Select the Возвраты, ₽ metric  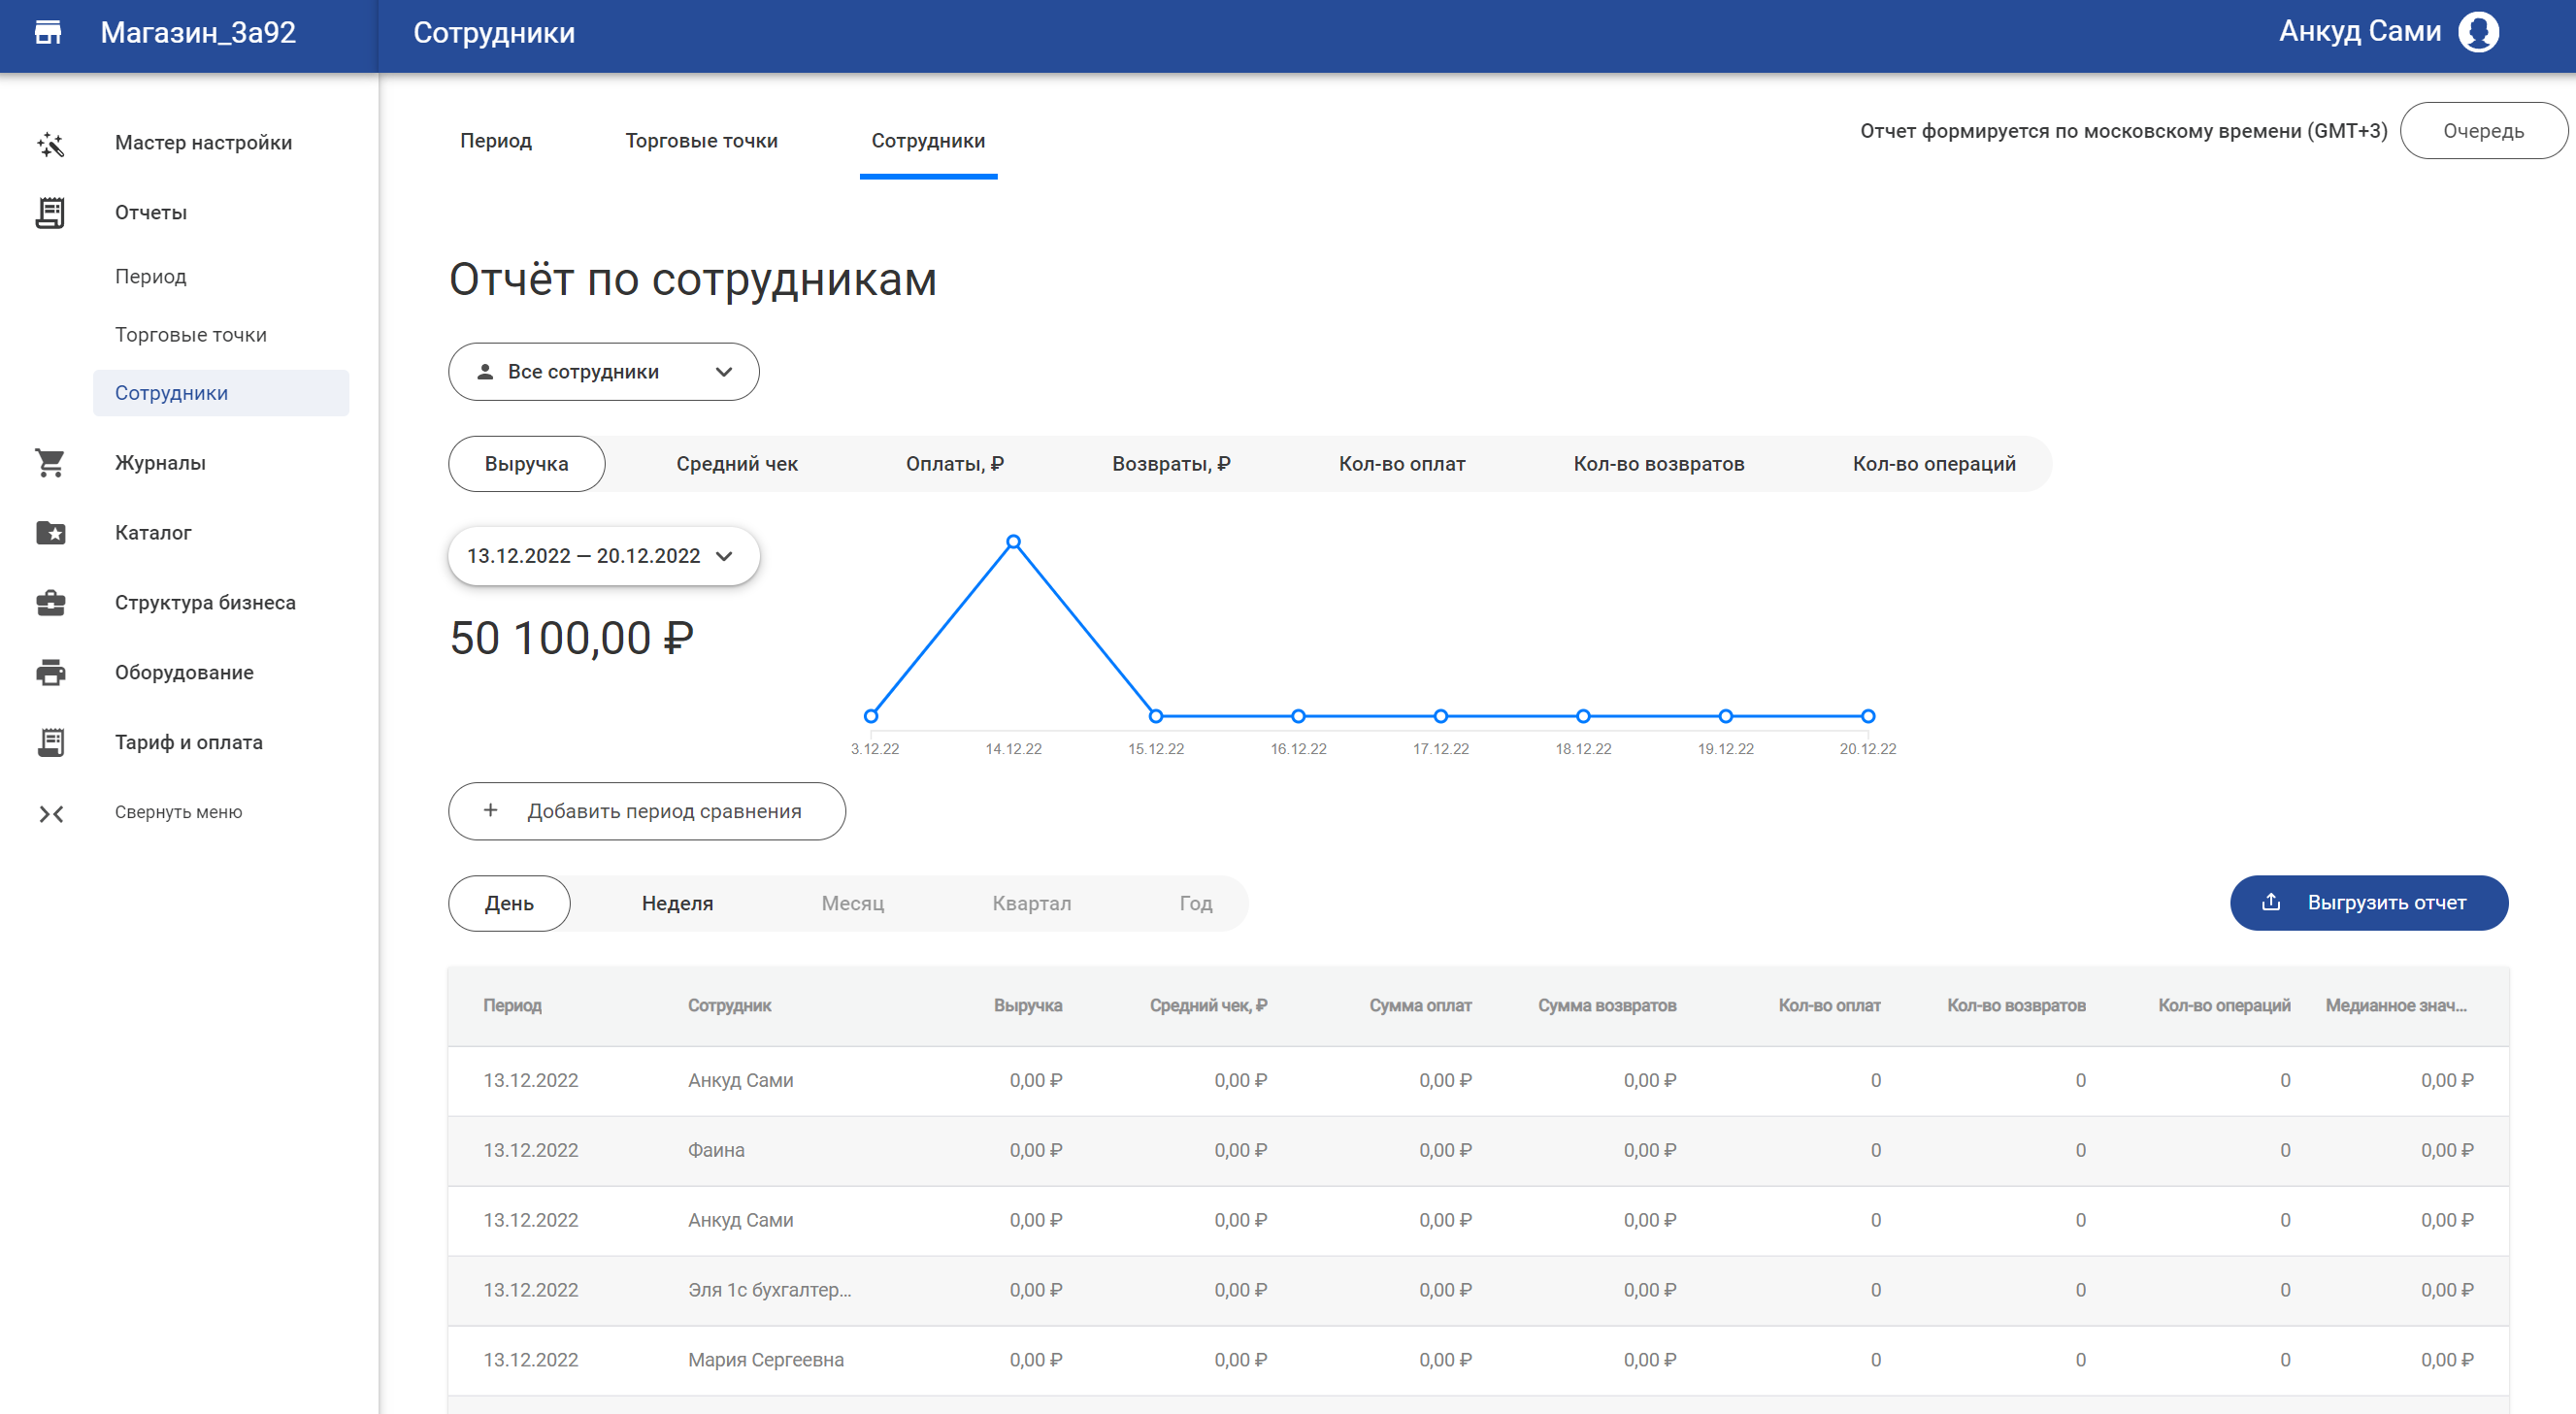click(1171, 464)
